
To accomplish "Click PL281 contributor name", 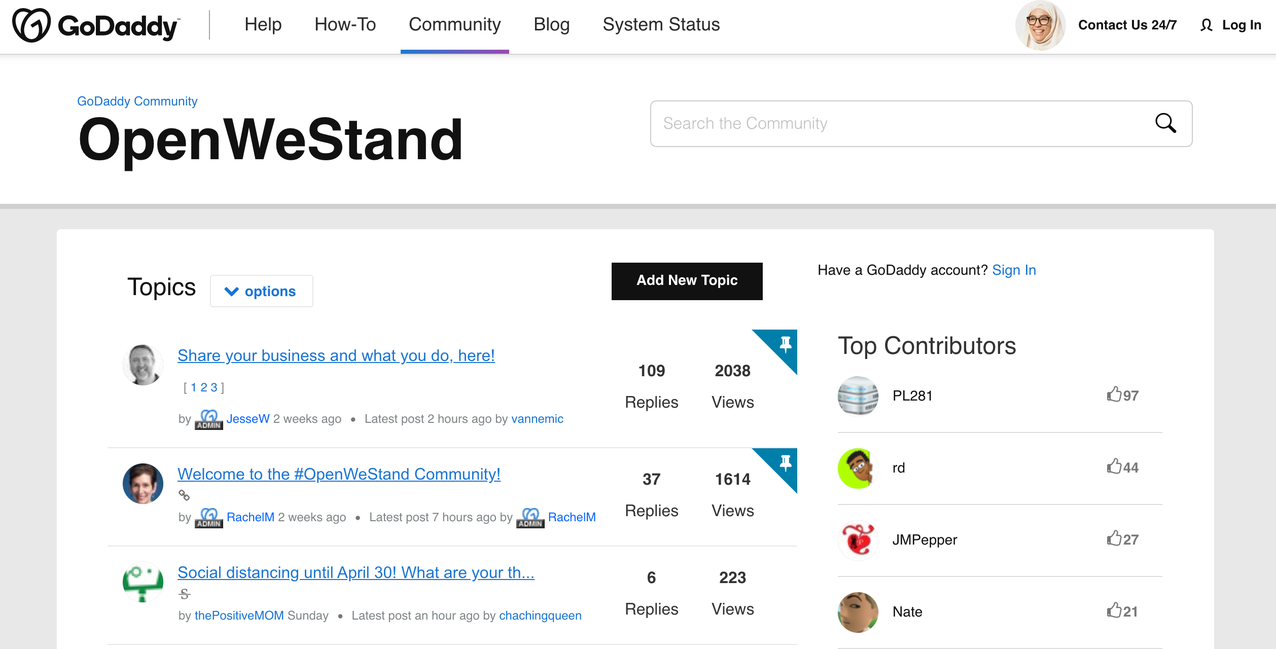I will point(912,396).
